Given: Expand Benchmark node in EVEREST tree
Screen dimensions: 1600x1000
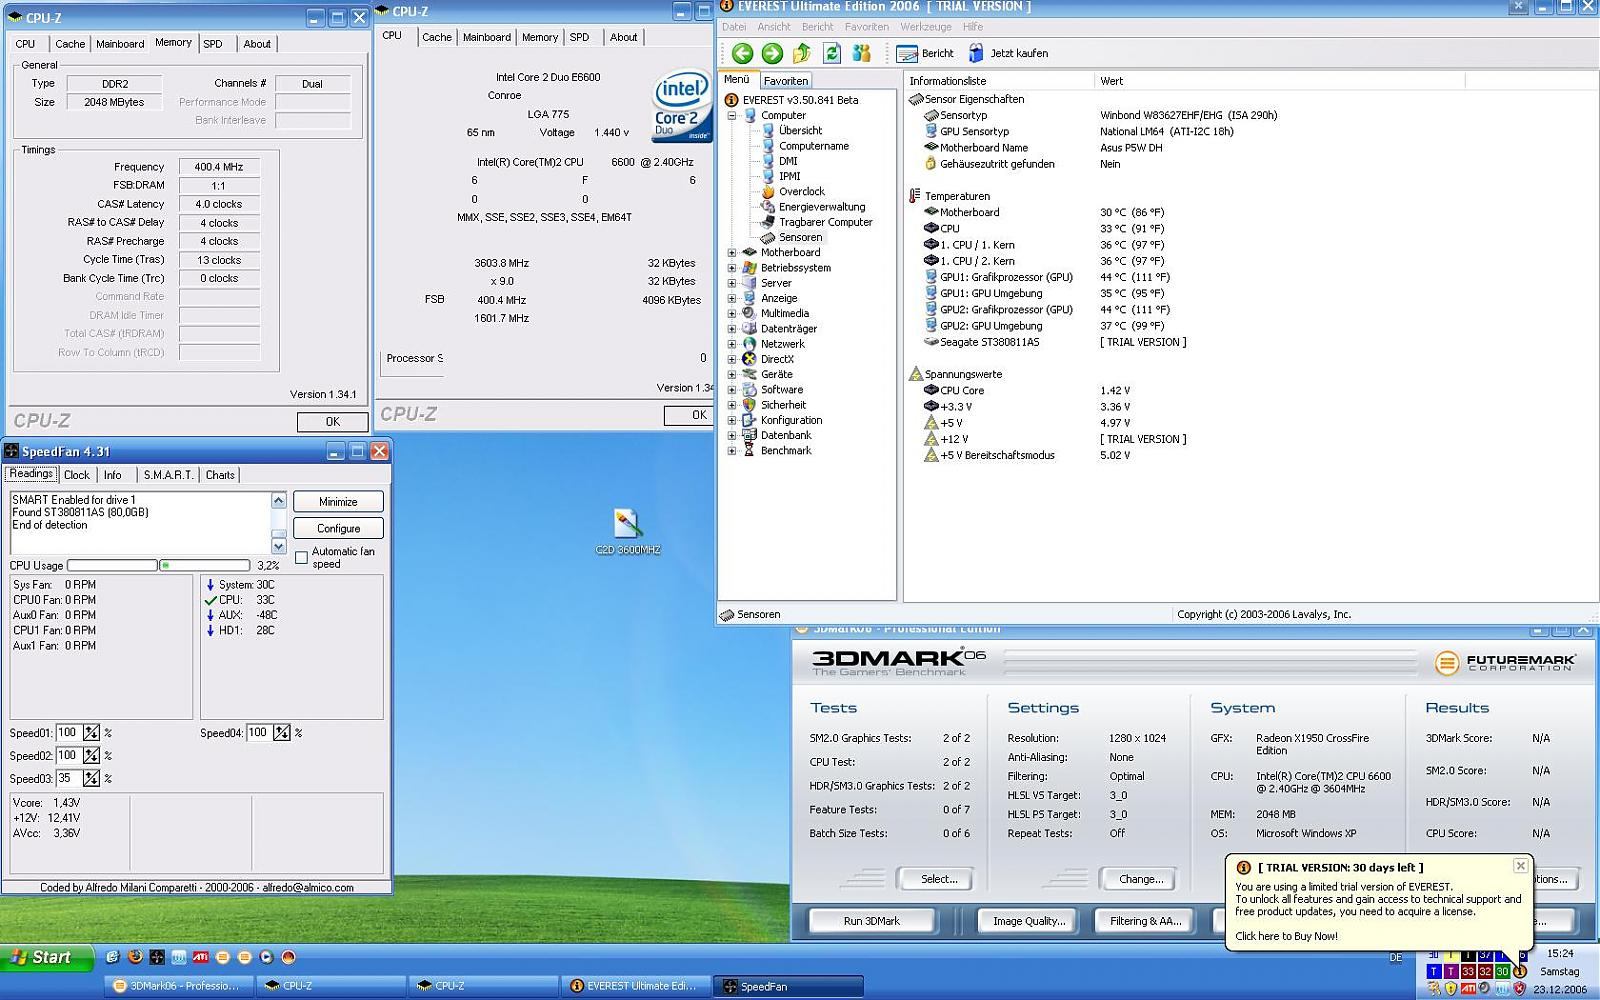Looking at the screenshot, I should click(732, 451).
